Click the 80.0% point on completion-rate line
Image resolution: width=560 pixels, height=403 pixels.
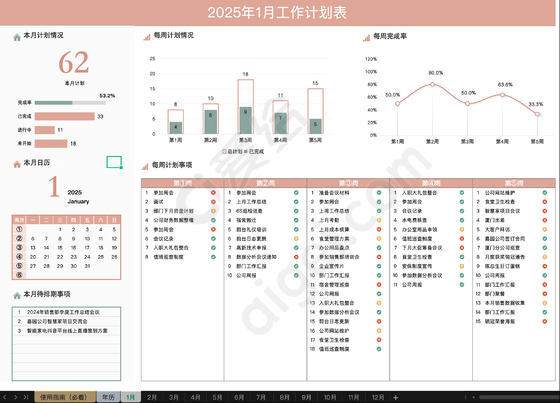pyautogui.click(x=432, y=84)
